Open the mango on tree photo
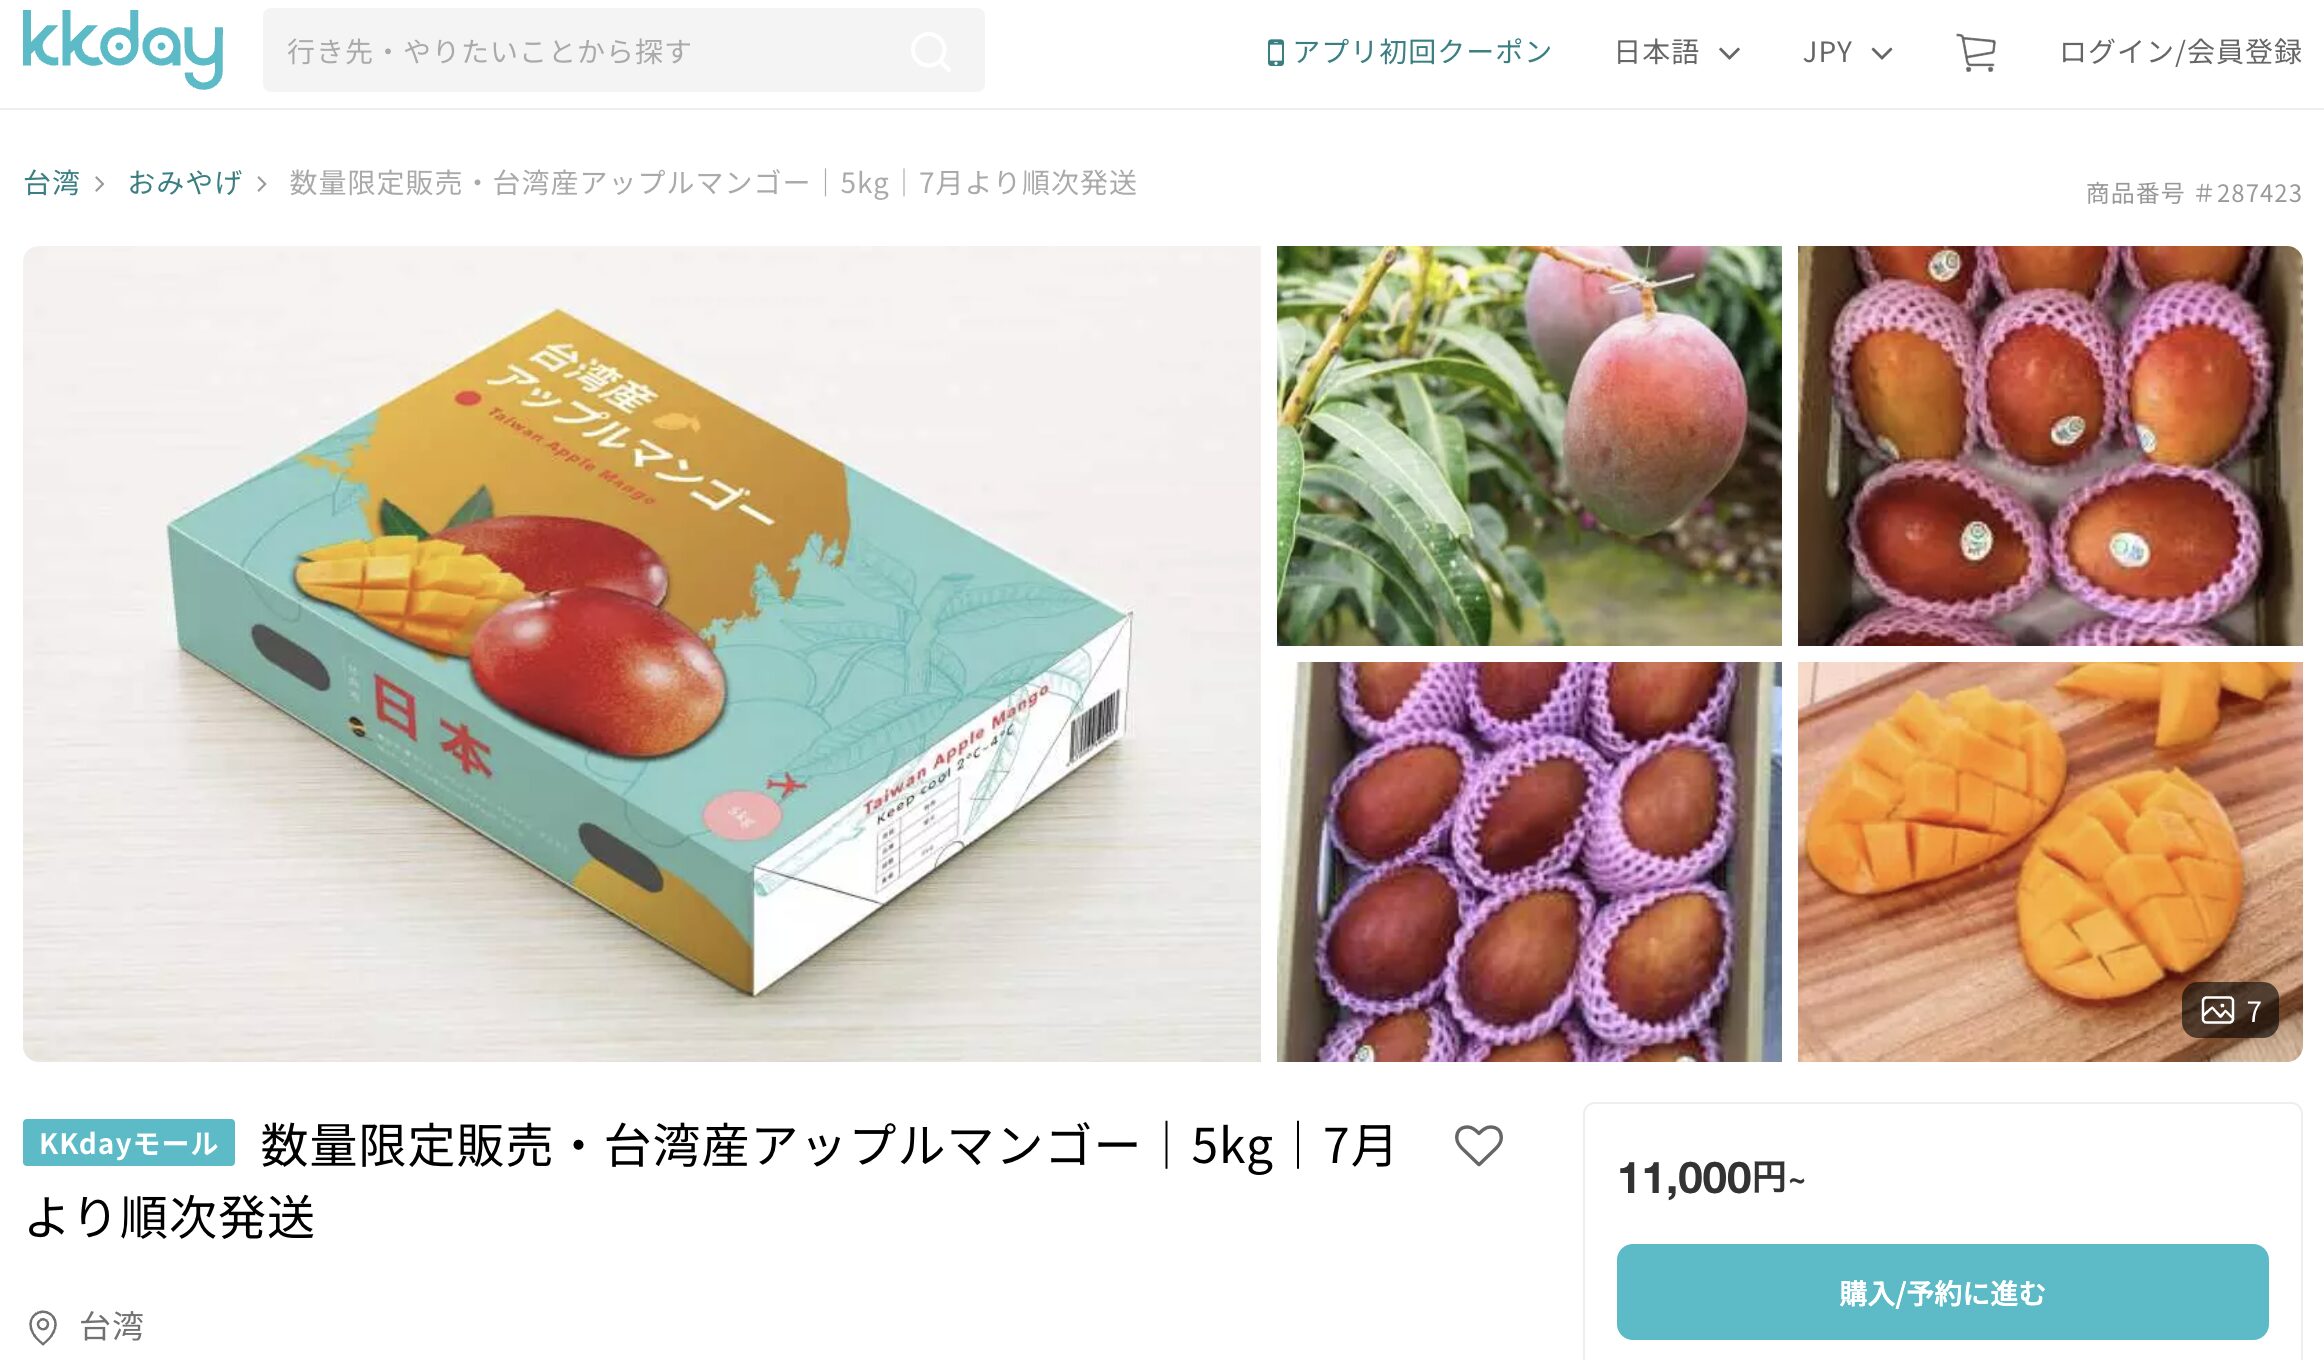This screenshot has height=1360, width=2324. 1529,446
